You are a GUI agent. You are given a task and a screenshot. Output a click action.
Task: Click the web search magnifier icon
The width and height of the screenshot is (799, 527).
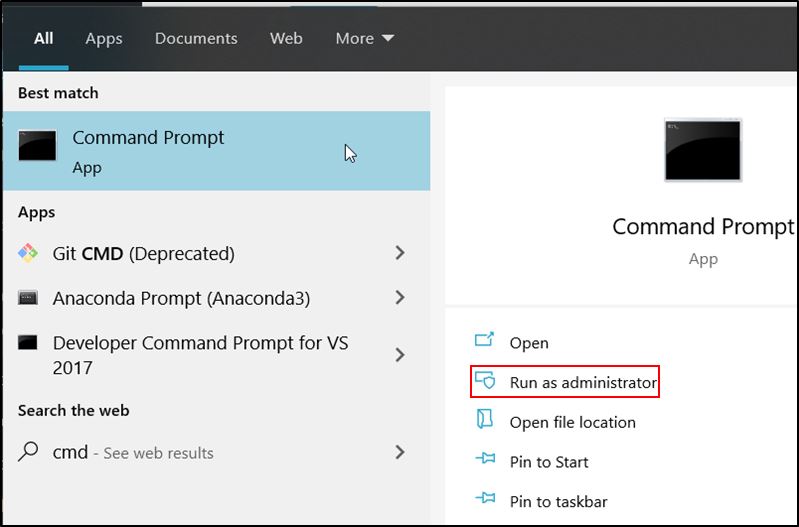tap(28, 451)
